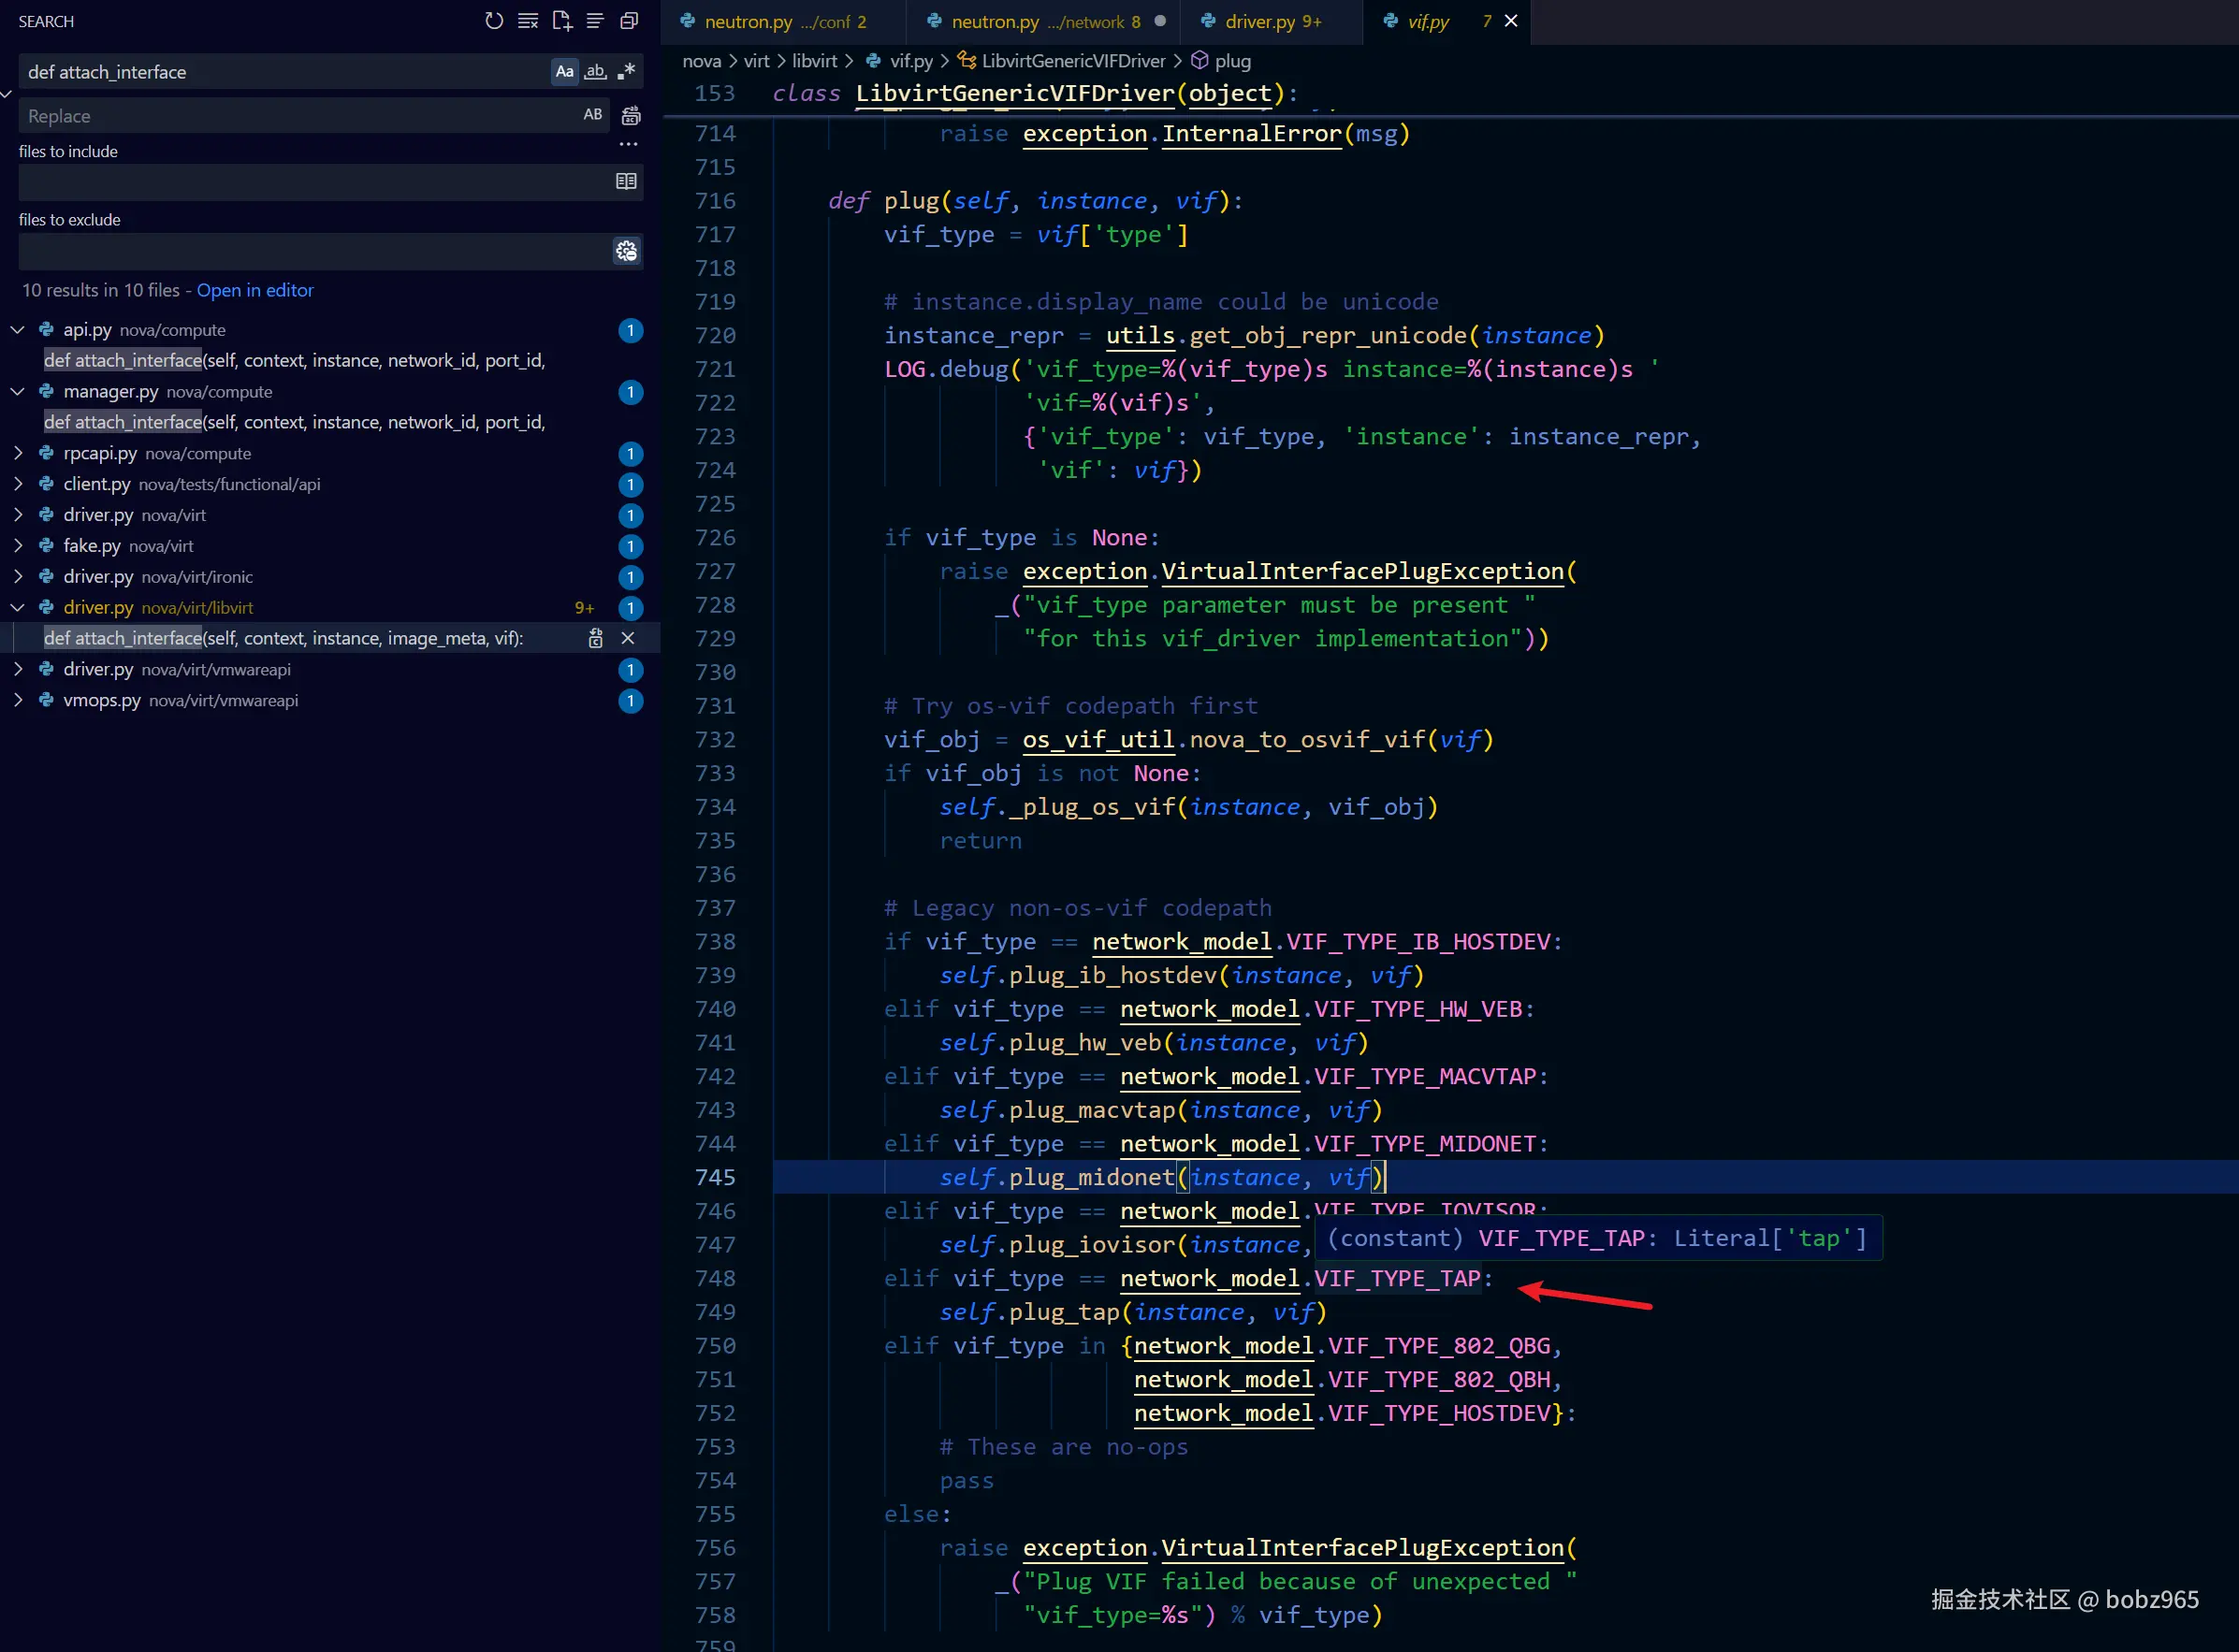Click _plug_os_vif call on line 734
The image size is (2239, 1652).
coord(1092,807)
